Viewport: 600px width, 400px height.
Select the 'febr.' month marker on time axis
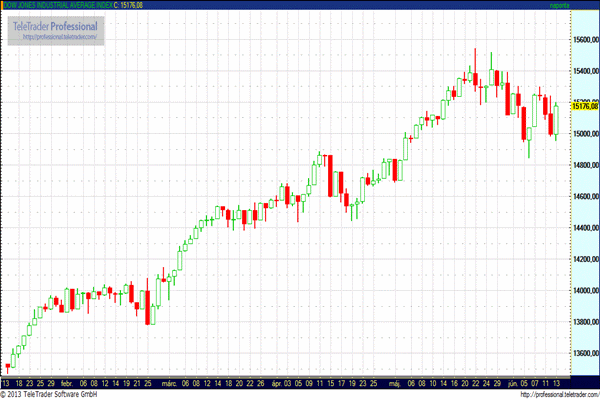66,383
